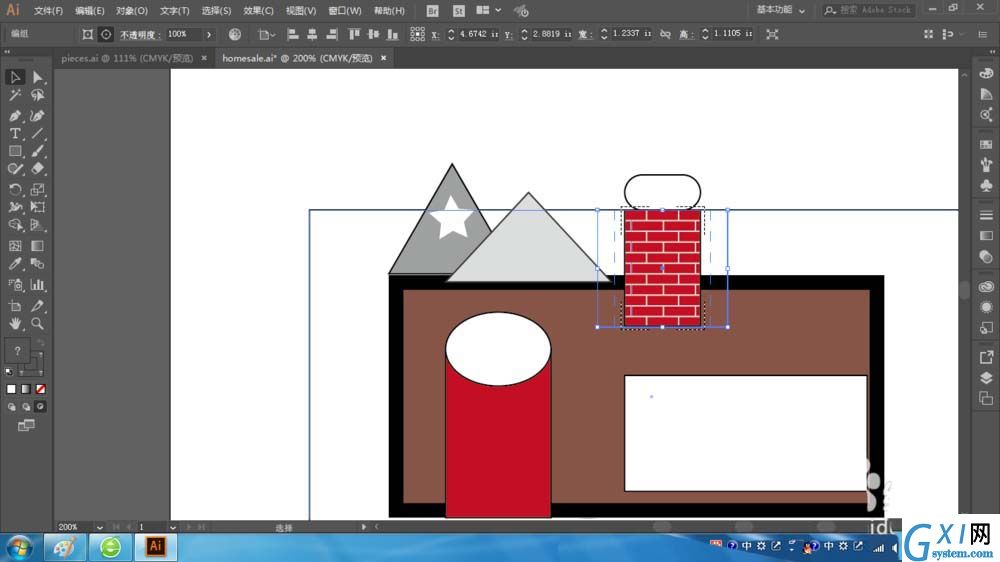
Task: Click the width 1.2337 field
Action: 631,34
